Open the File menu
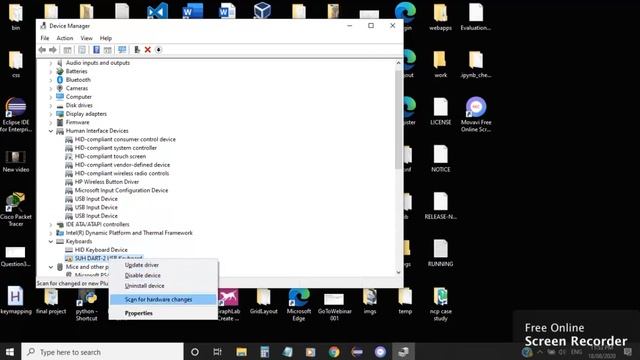 [x=45, y=38]
